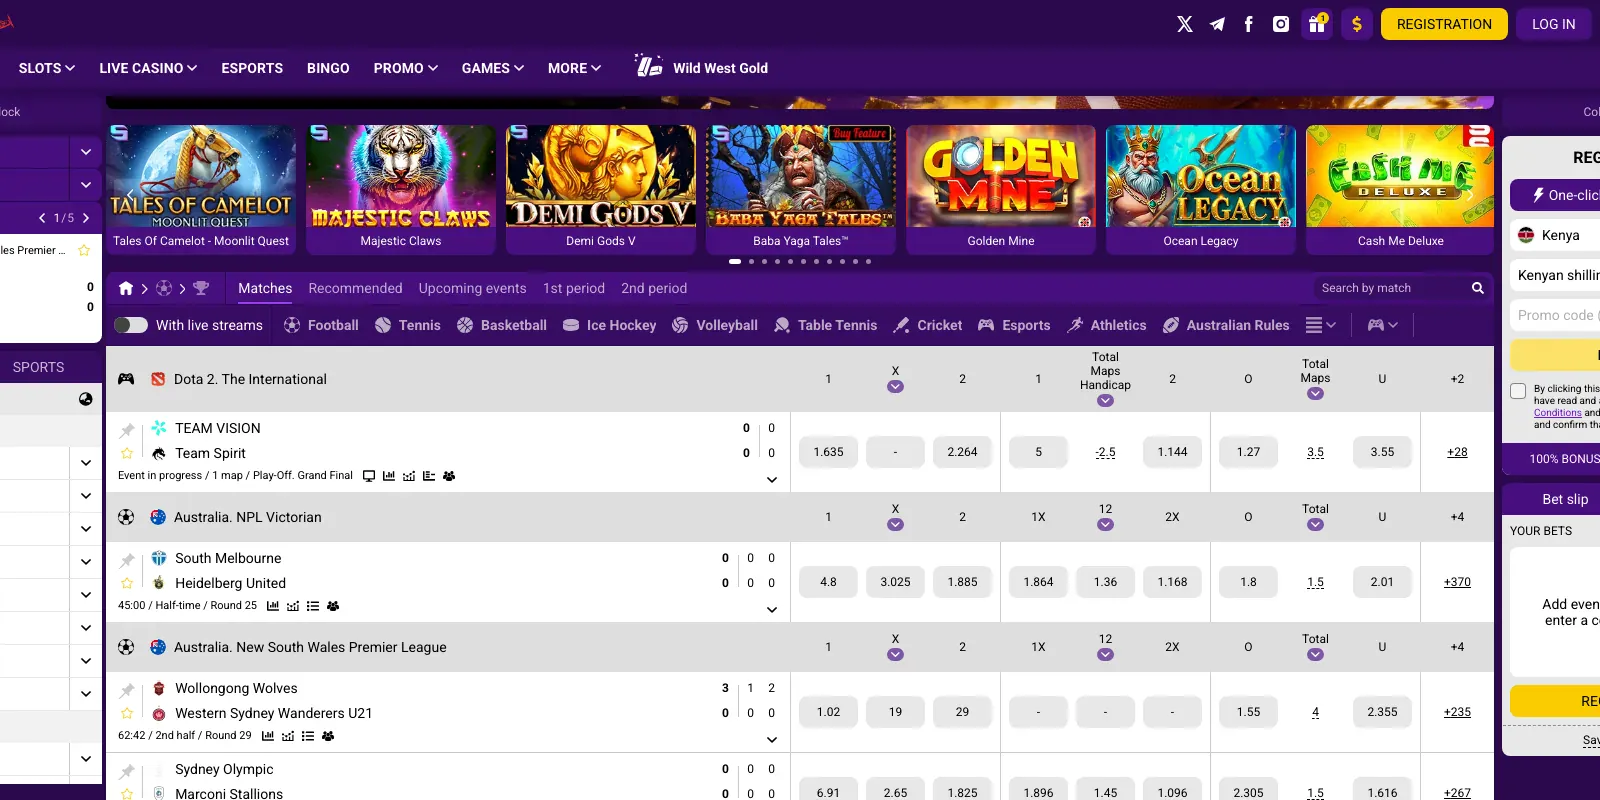Viewport: 1600px width, 800px height.
Task: Open the Conditions link
Action: tap(1558, 413)
